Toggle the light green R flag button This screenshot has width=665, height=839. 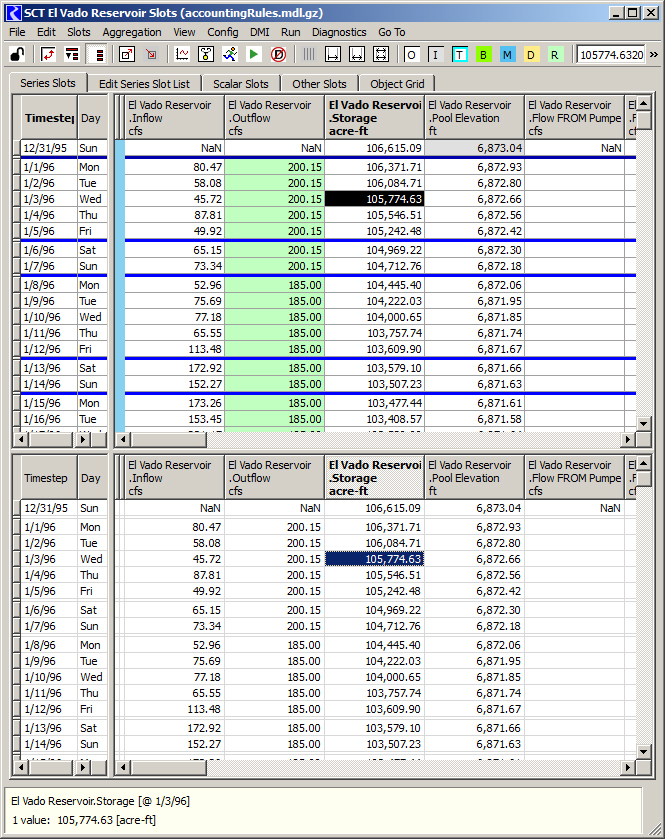pos(555,55)
